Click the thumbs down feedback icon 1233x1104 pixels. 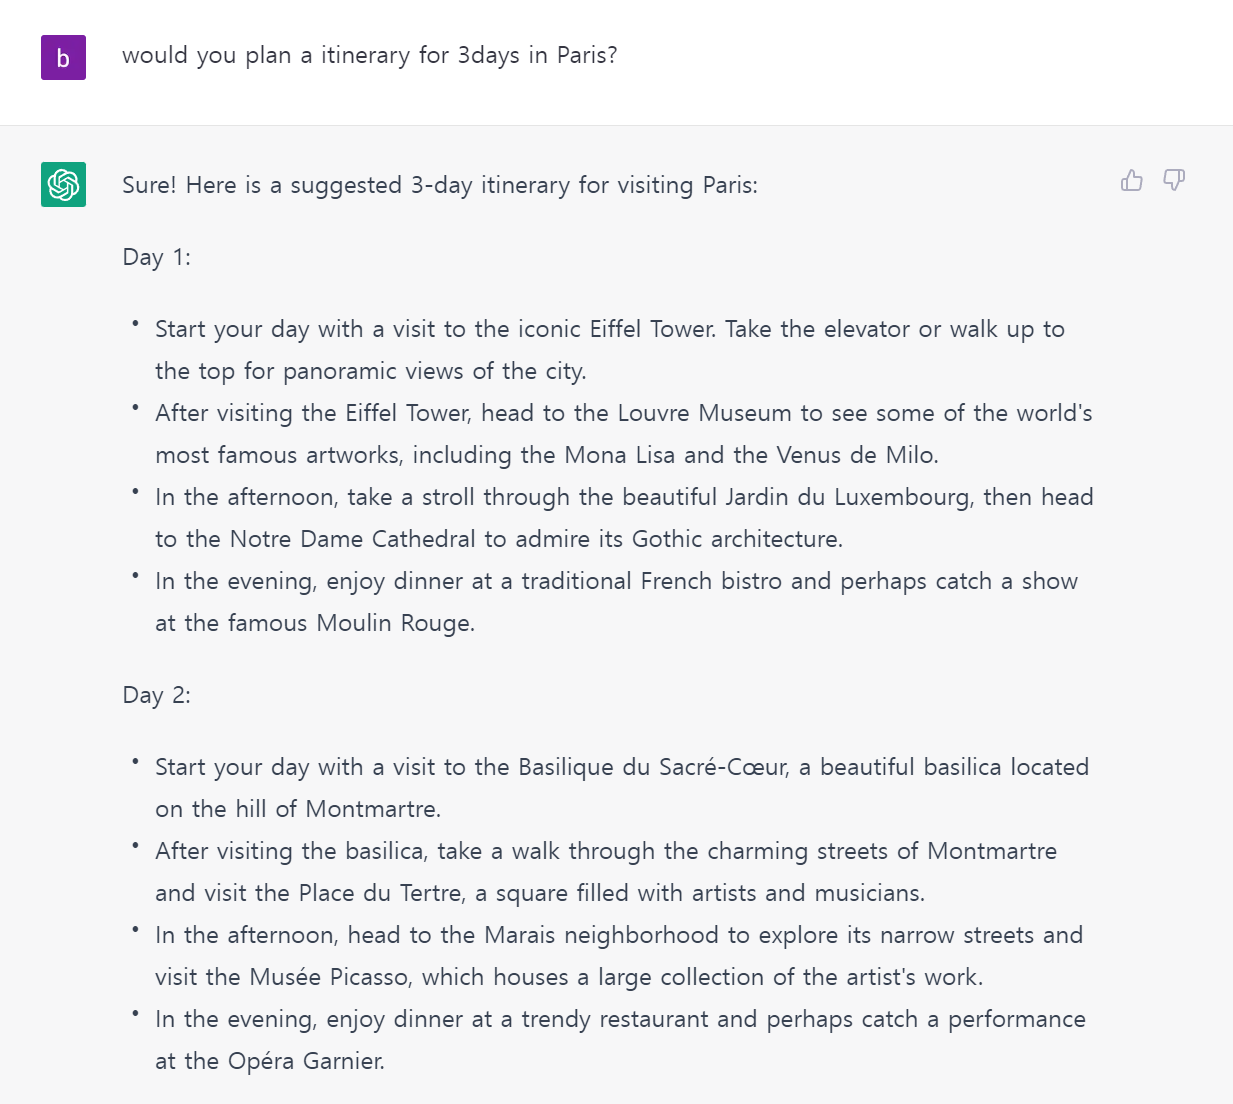click(x=1174, y=180)
